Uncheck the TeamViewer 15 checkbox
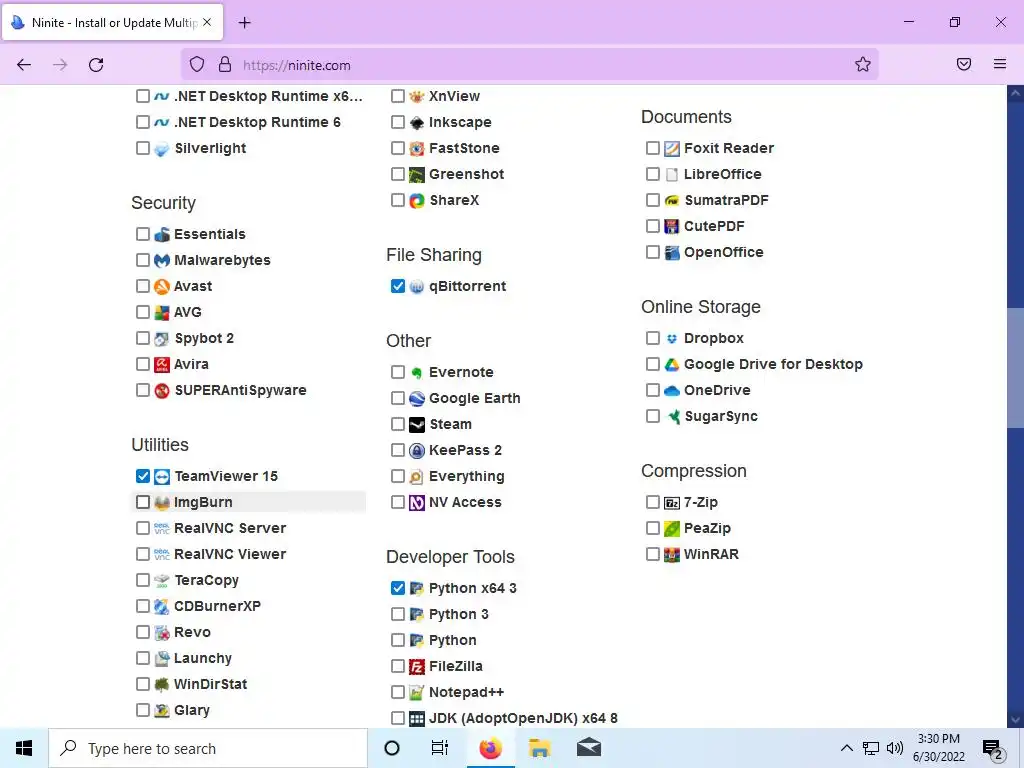The width and height of the screenshot is (1024, 768). [143, 476]
